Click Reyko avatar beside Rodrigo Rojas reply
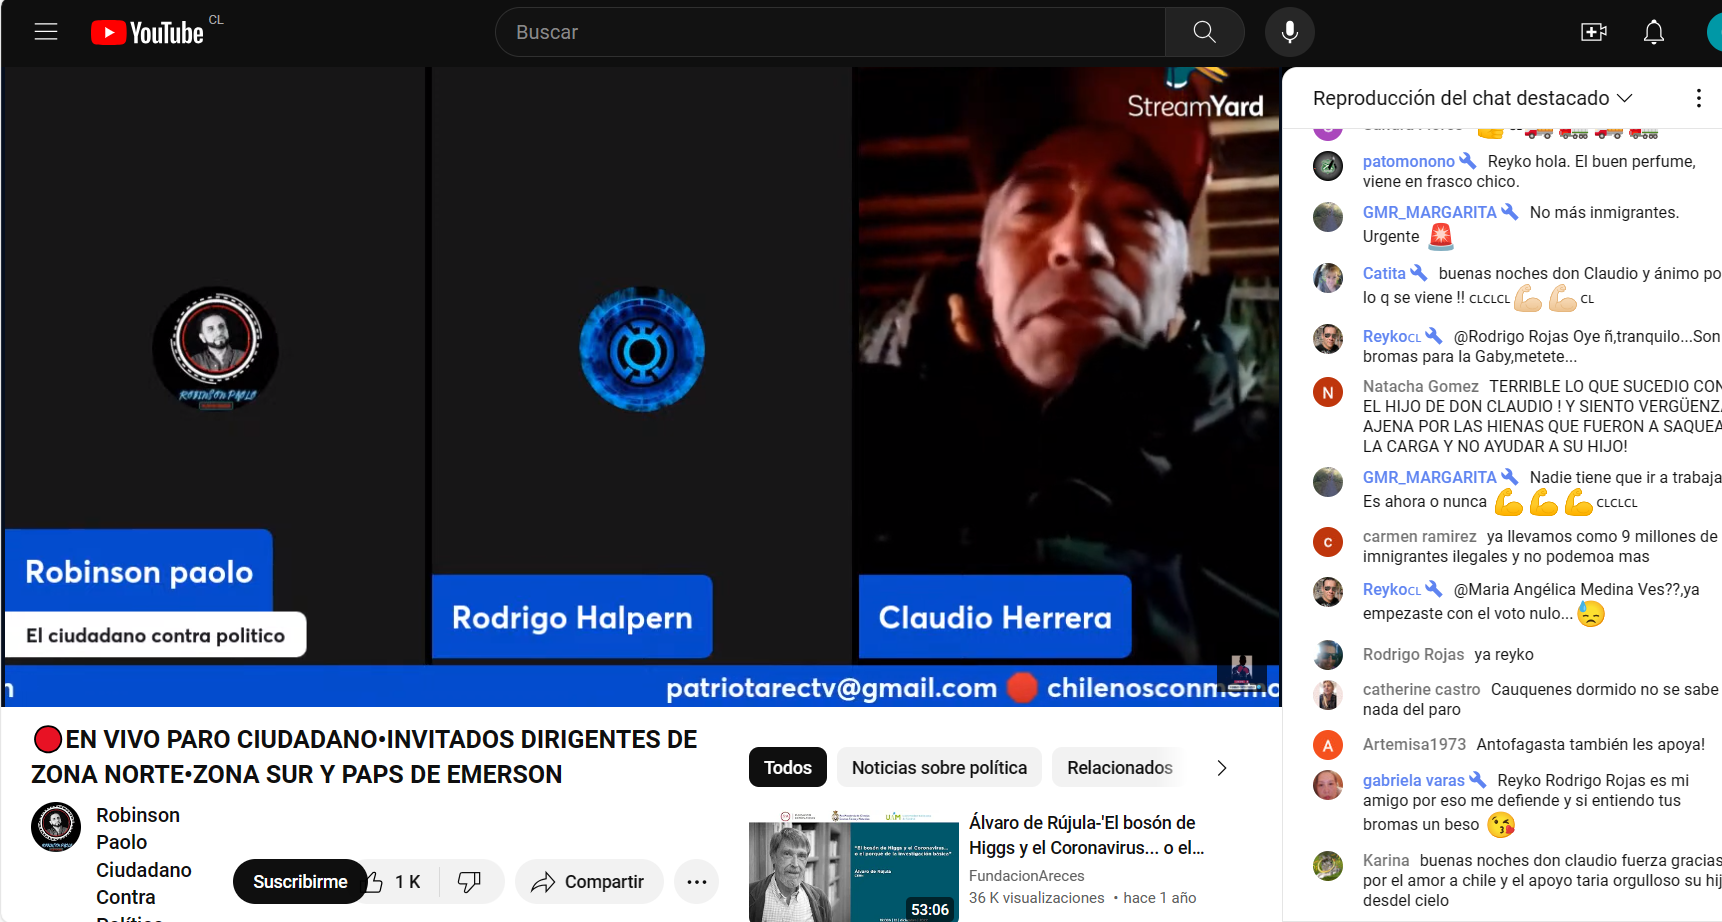 tap(1328, 339)
